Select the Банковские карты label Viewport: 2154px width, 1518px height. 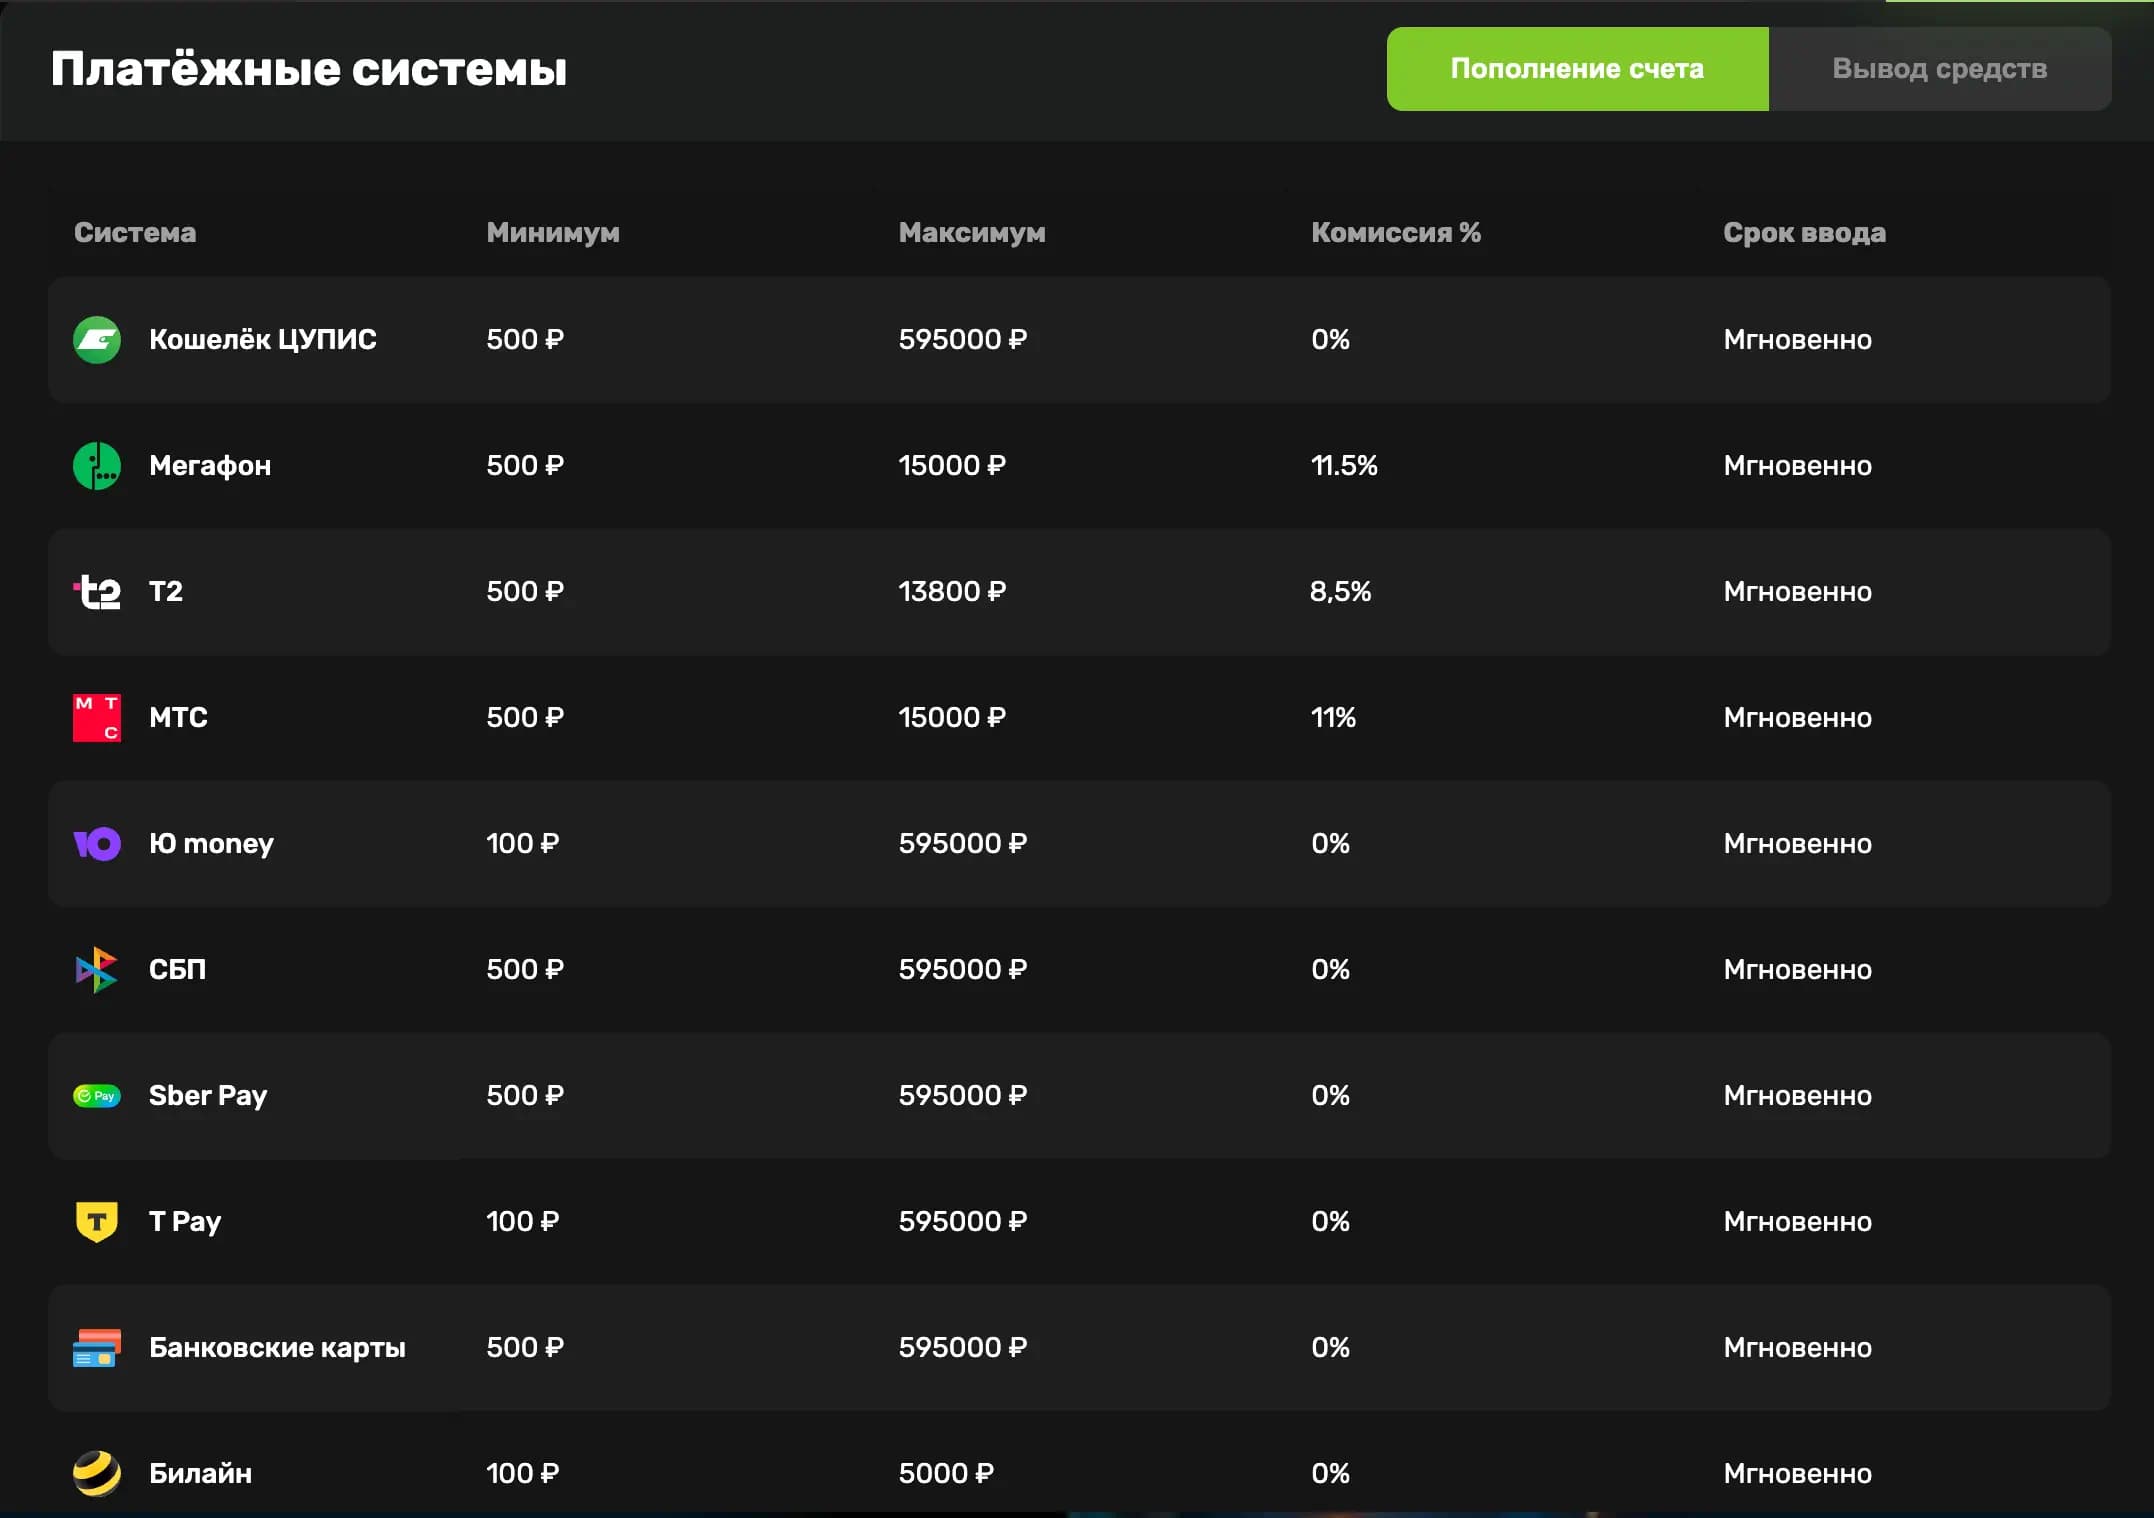point(277,1348)
